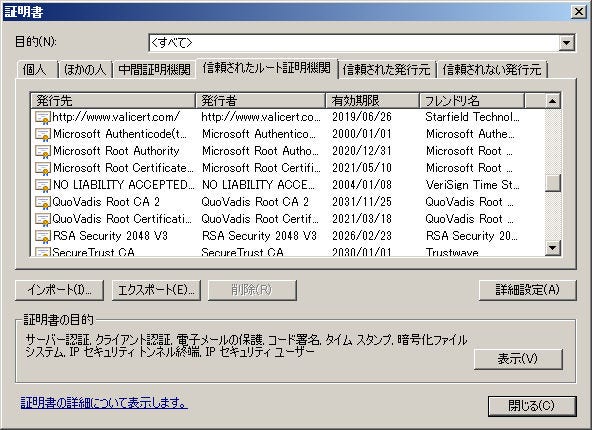Click the インポート(I)... button
This screenshot has height=430, width=592.
tap(59, 290)
